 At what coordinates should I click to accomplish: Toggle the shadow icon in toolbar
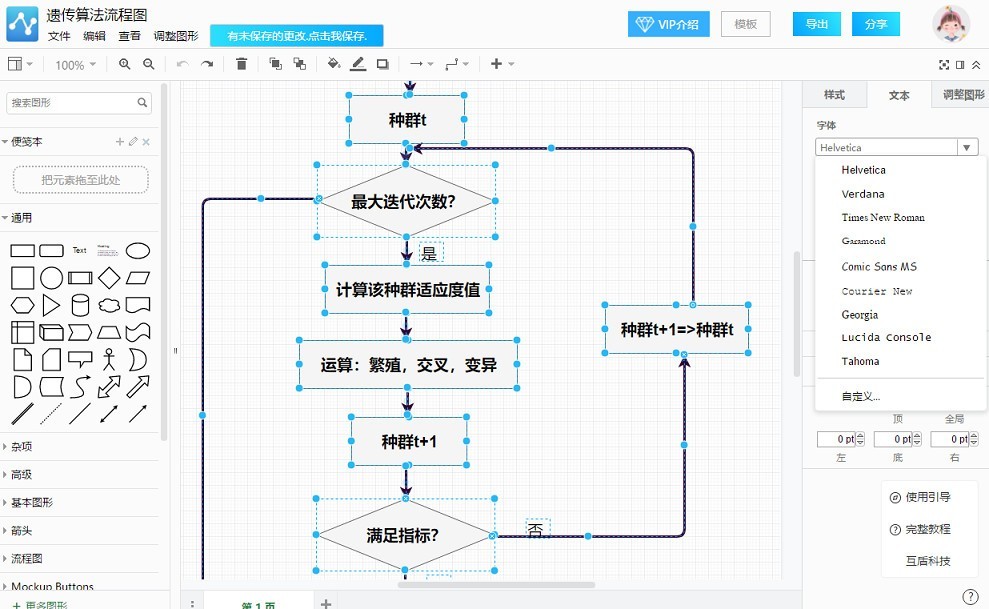click(x=382, y=64)
